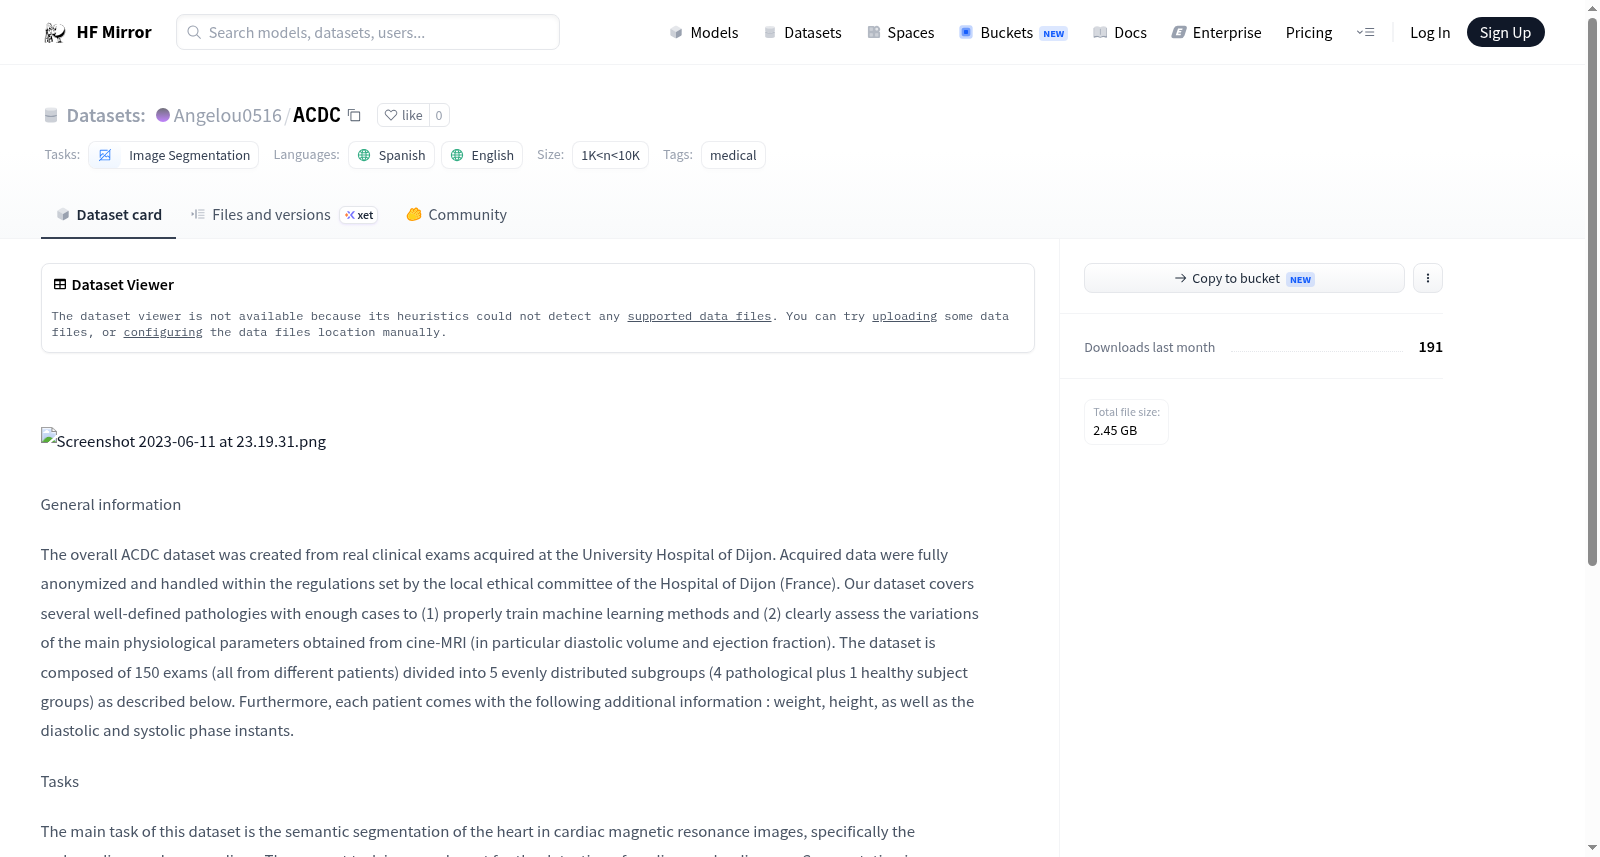
Task: Click the Models cube icon
Action: tap(676, 32)
